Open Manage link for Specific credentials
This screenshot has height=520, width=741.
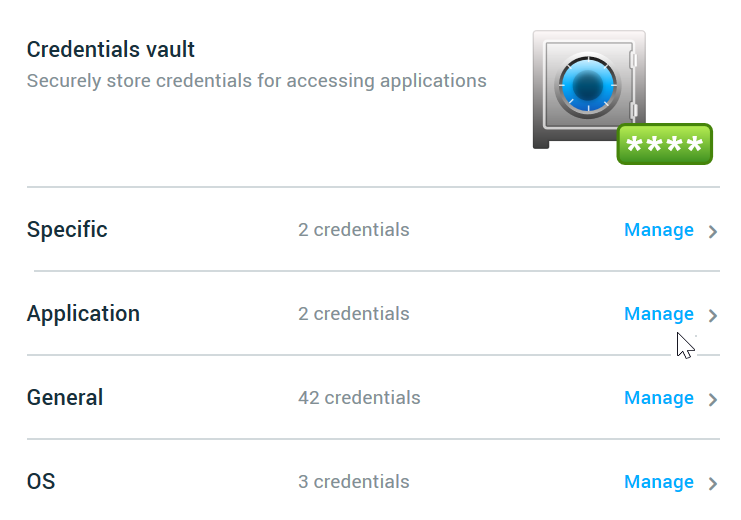(658, 230)
